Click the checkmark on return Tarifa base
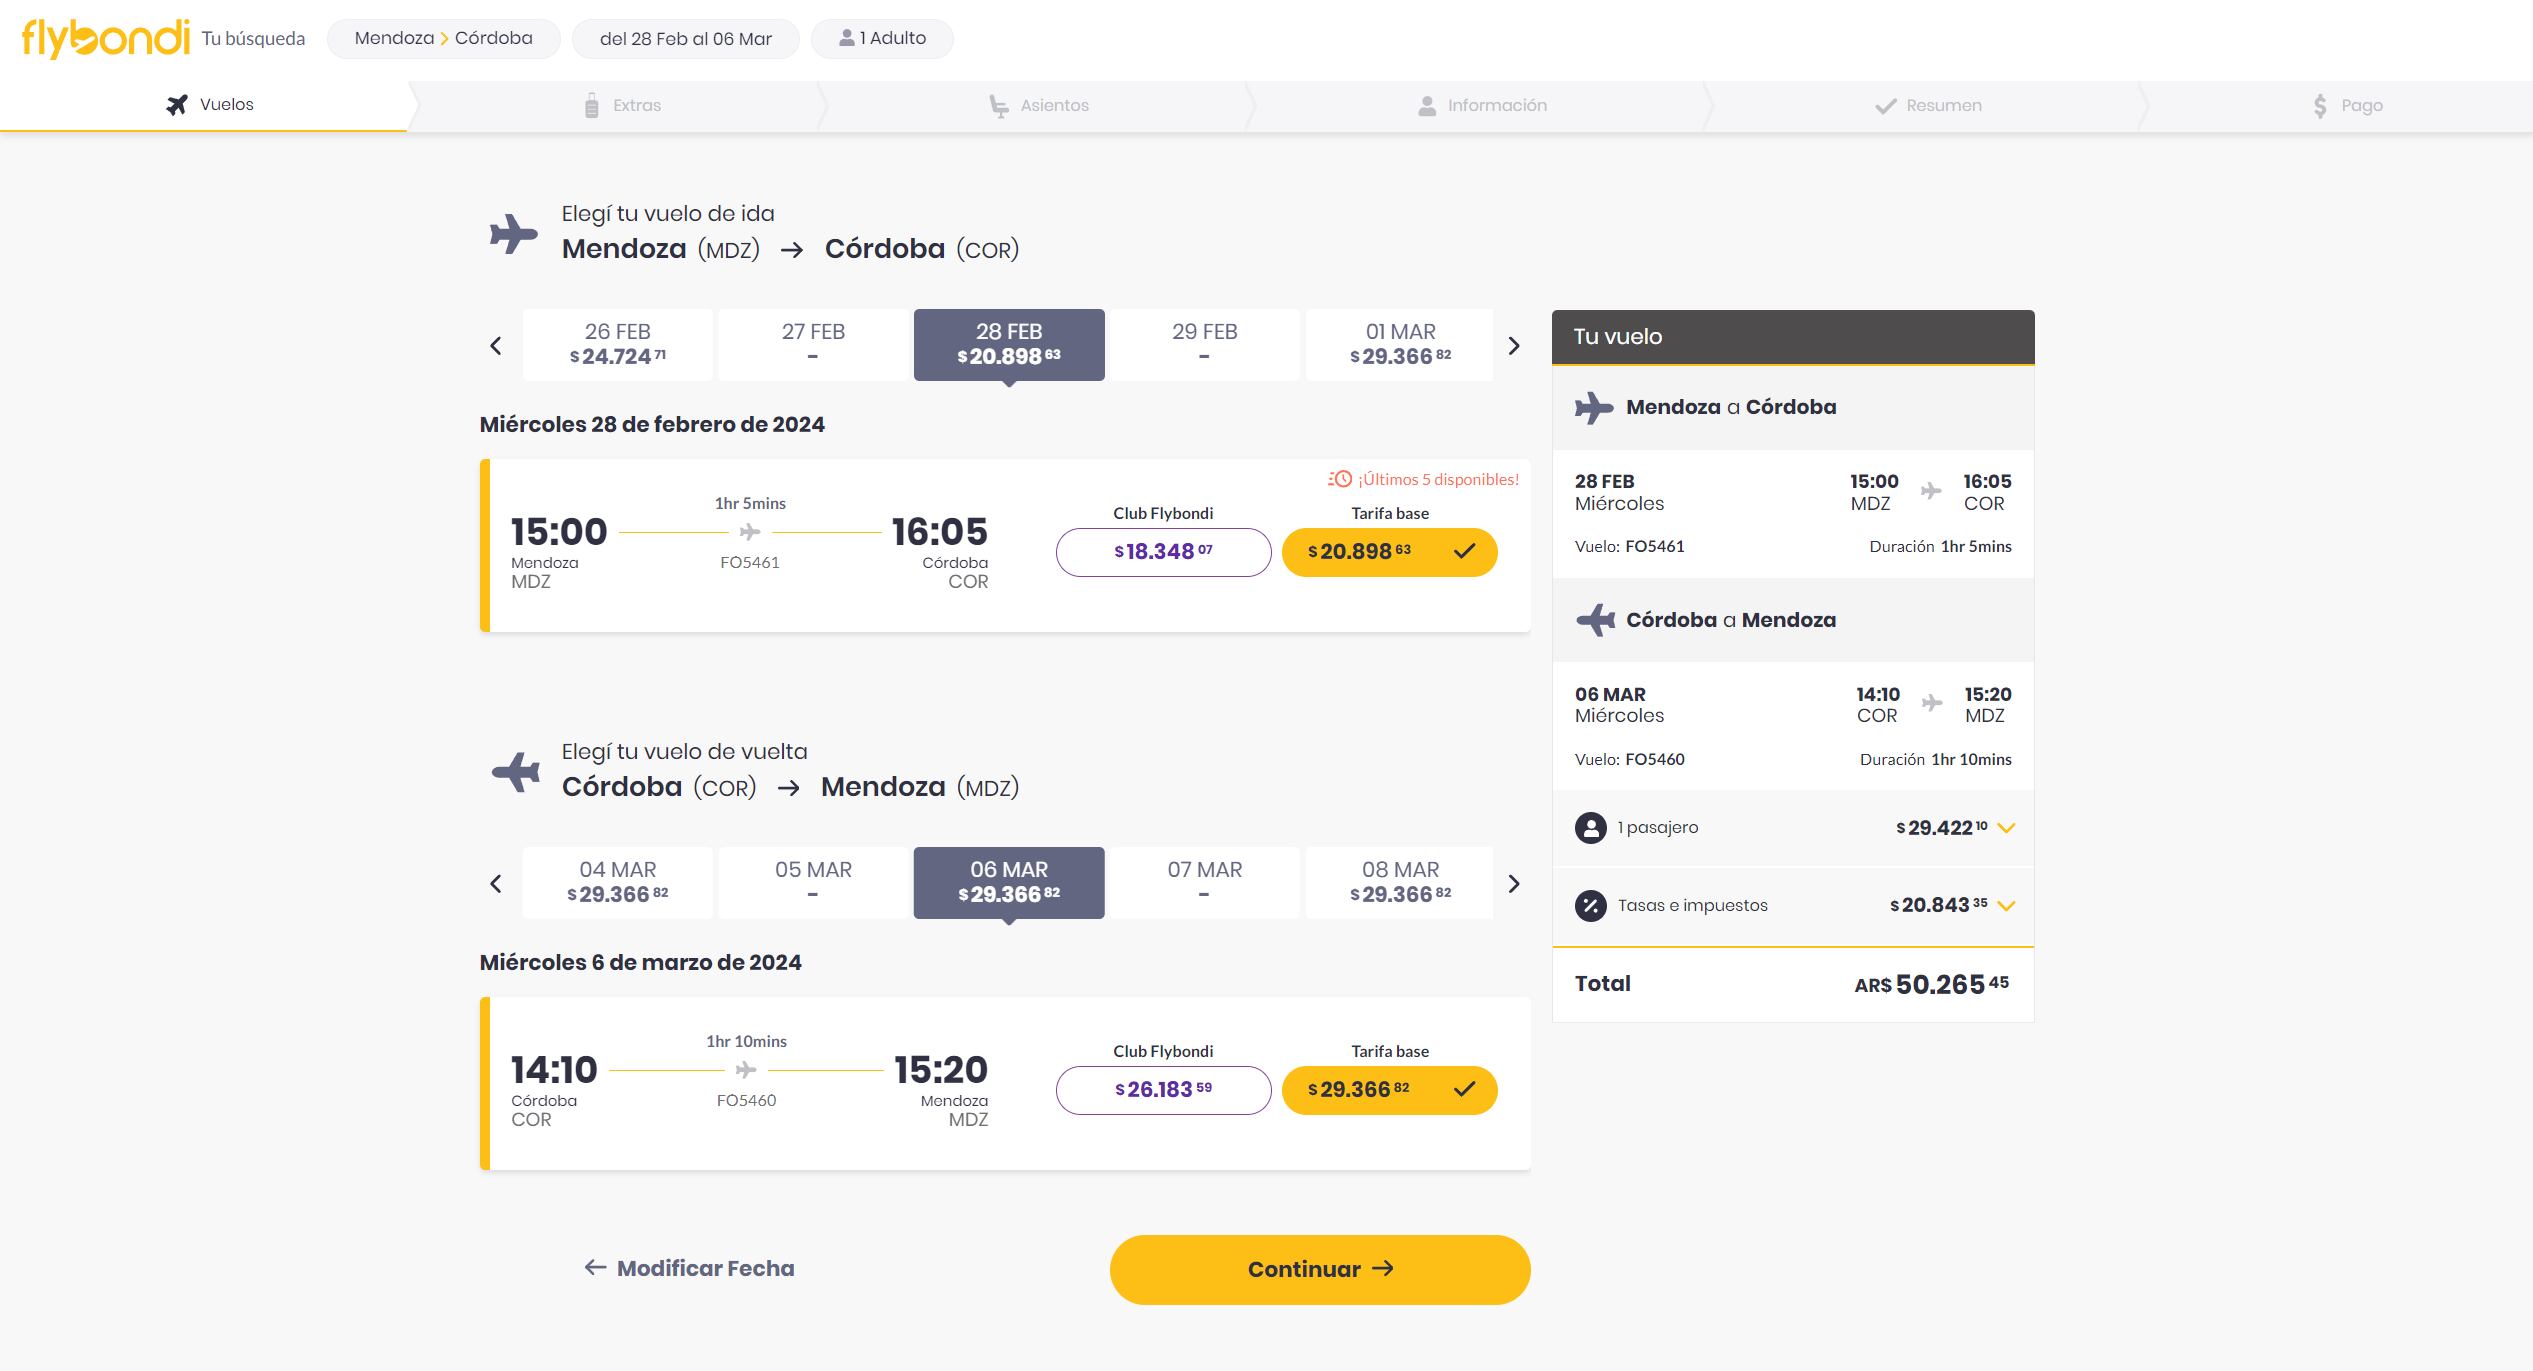 tap(1465, 1090)
